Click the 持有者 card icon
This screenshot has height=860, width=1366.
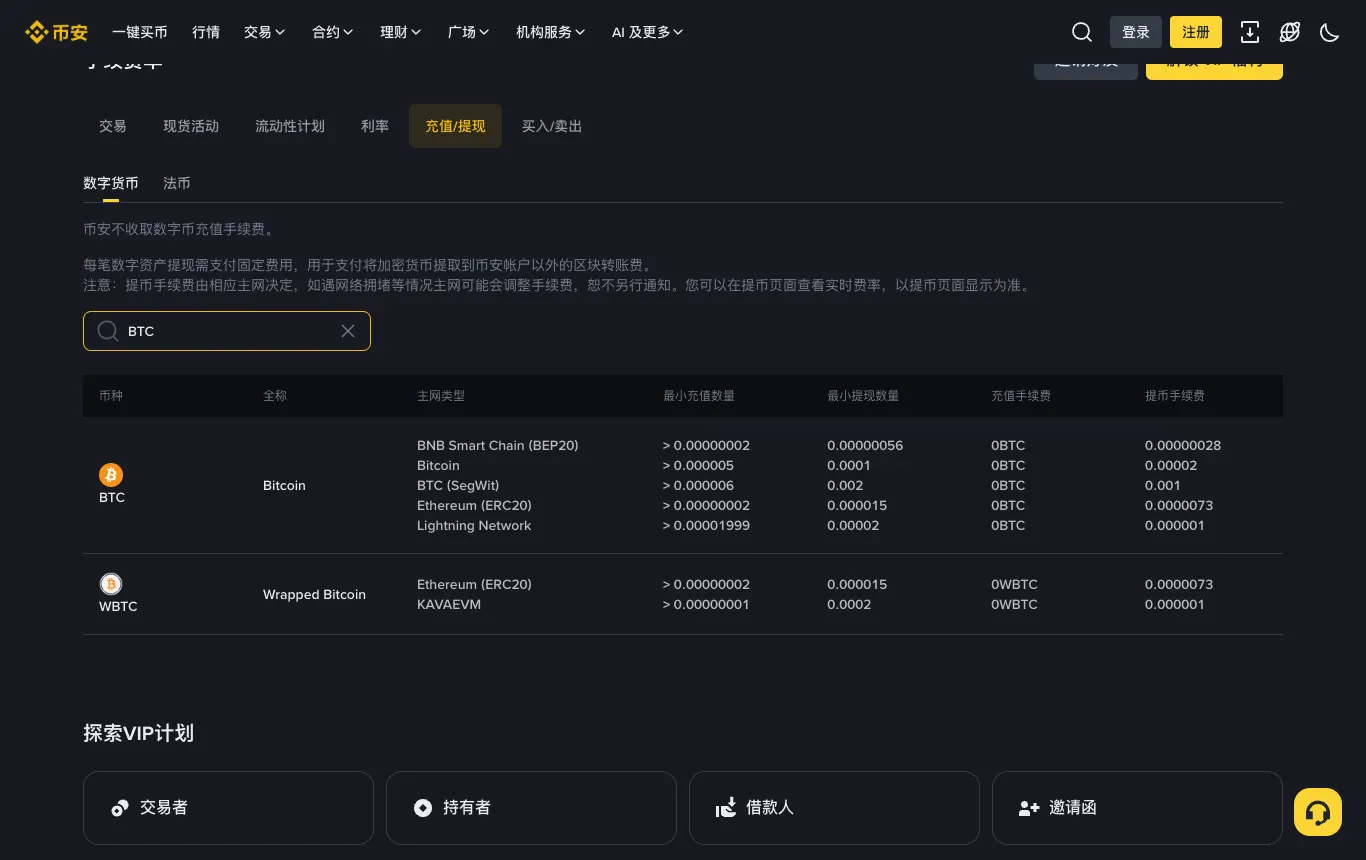click(423, 808)
